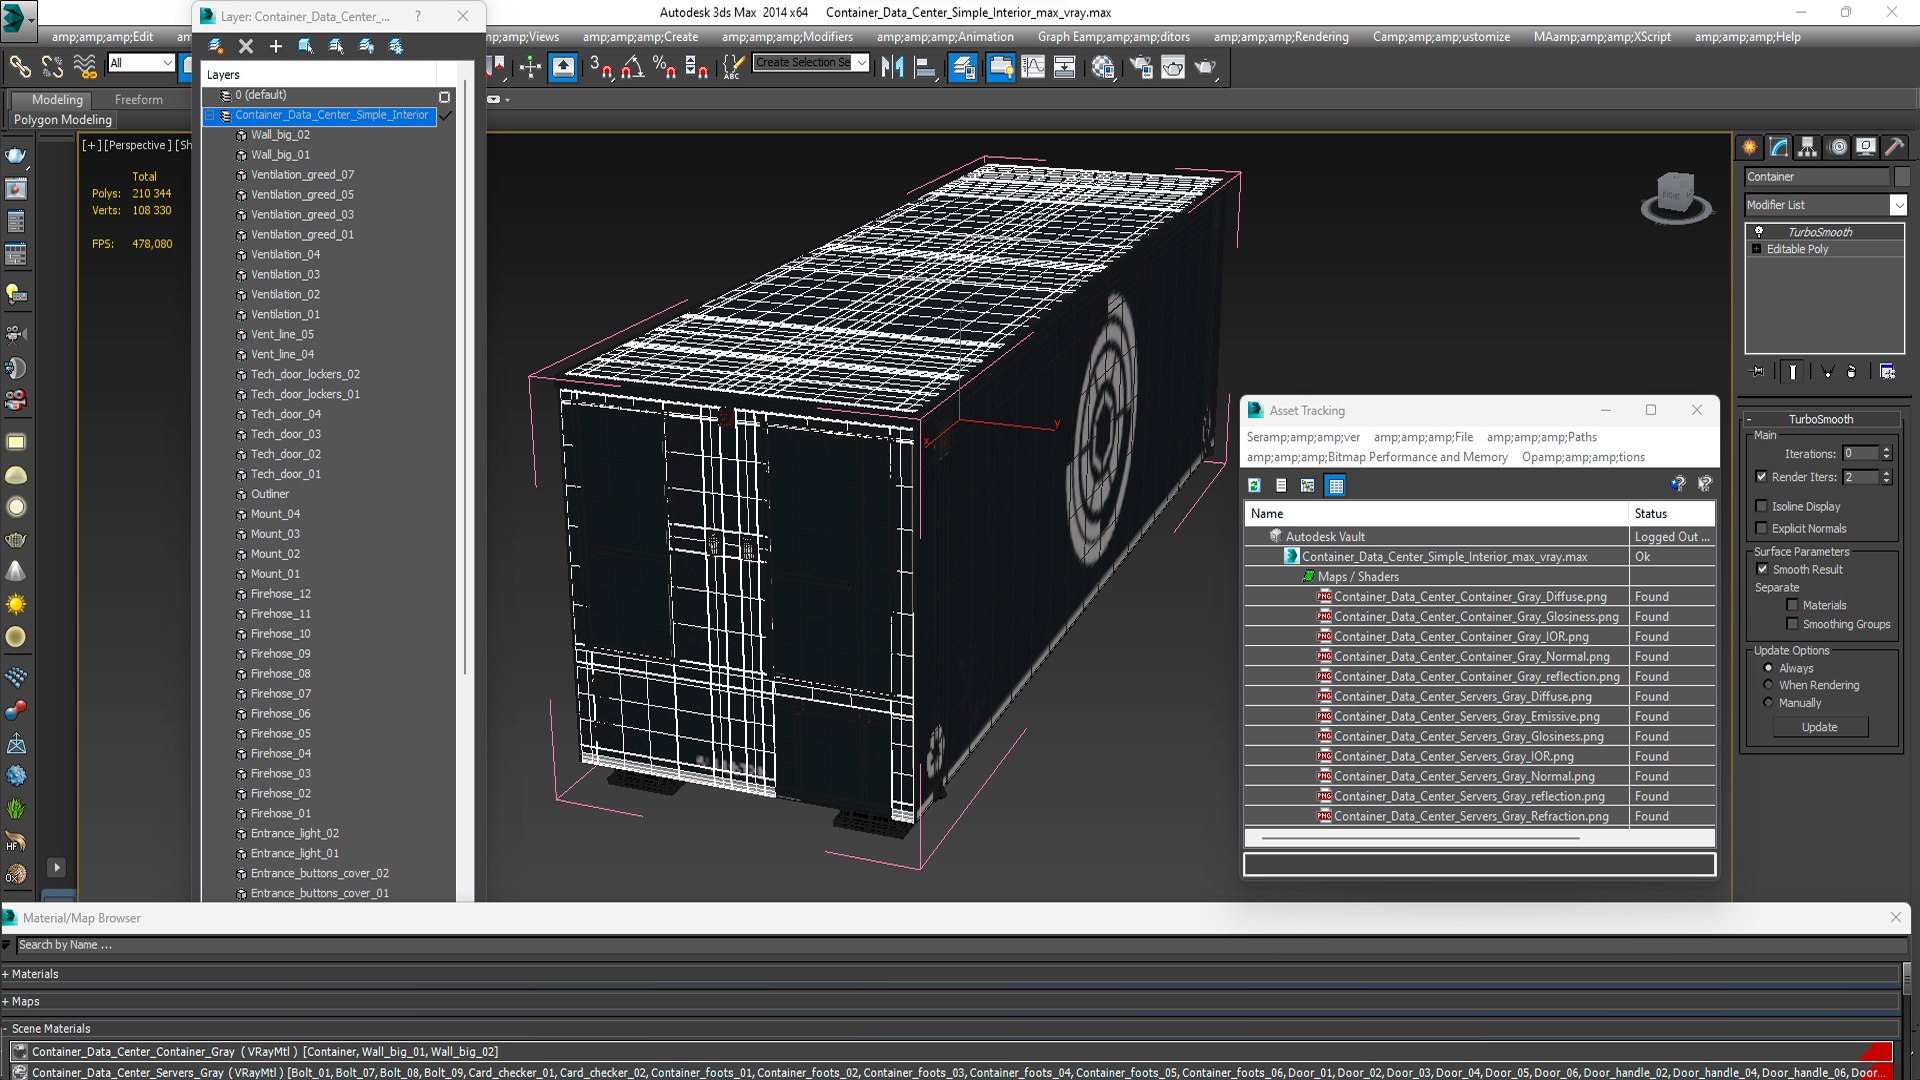
Task: Collapse Container_Data_Center_Simple_Interior layer
Action: tap(211, 115)
